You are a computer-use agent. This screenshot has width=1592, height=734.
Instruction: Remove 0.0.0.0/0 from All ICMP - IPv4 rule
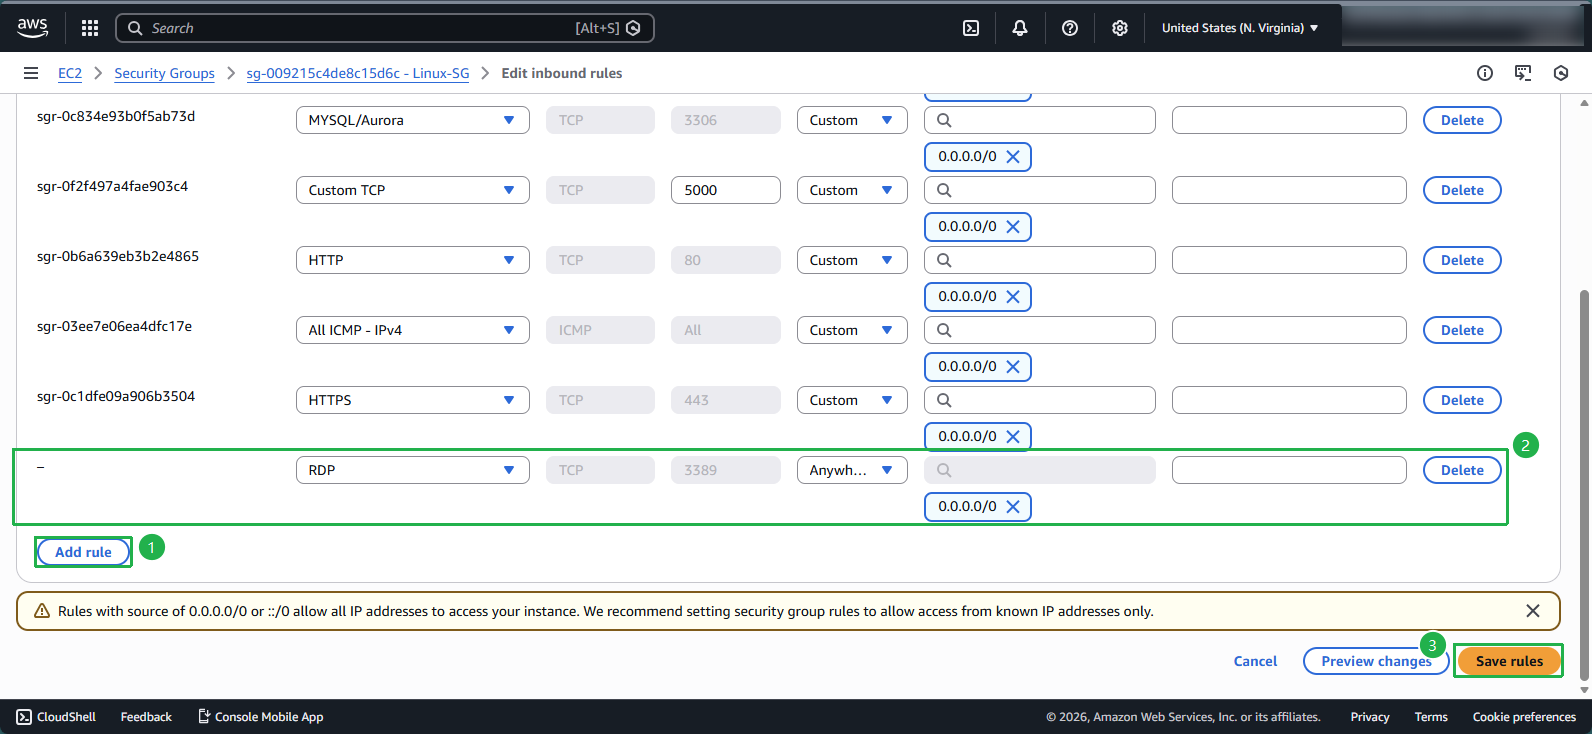(1013, 367)
